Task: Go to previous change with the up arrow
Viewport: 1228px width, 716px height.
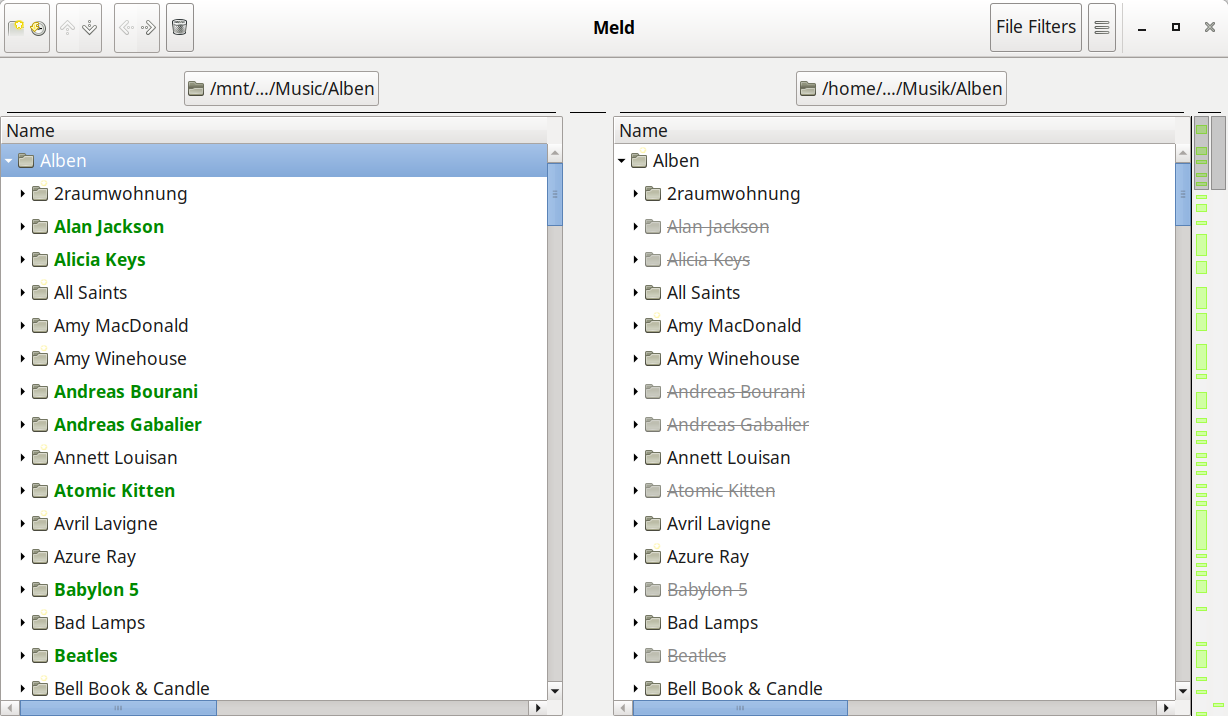Action: (x=68, y=28)
